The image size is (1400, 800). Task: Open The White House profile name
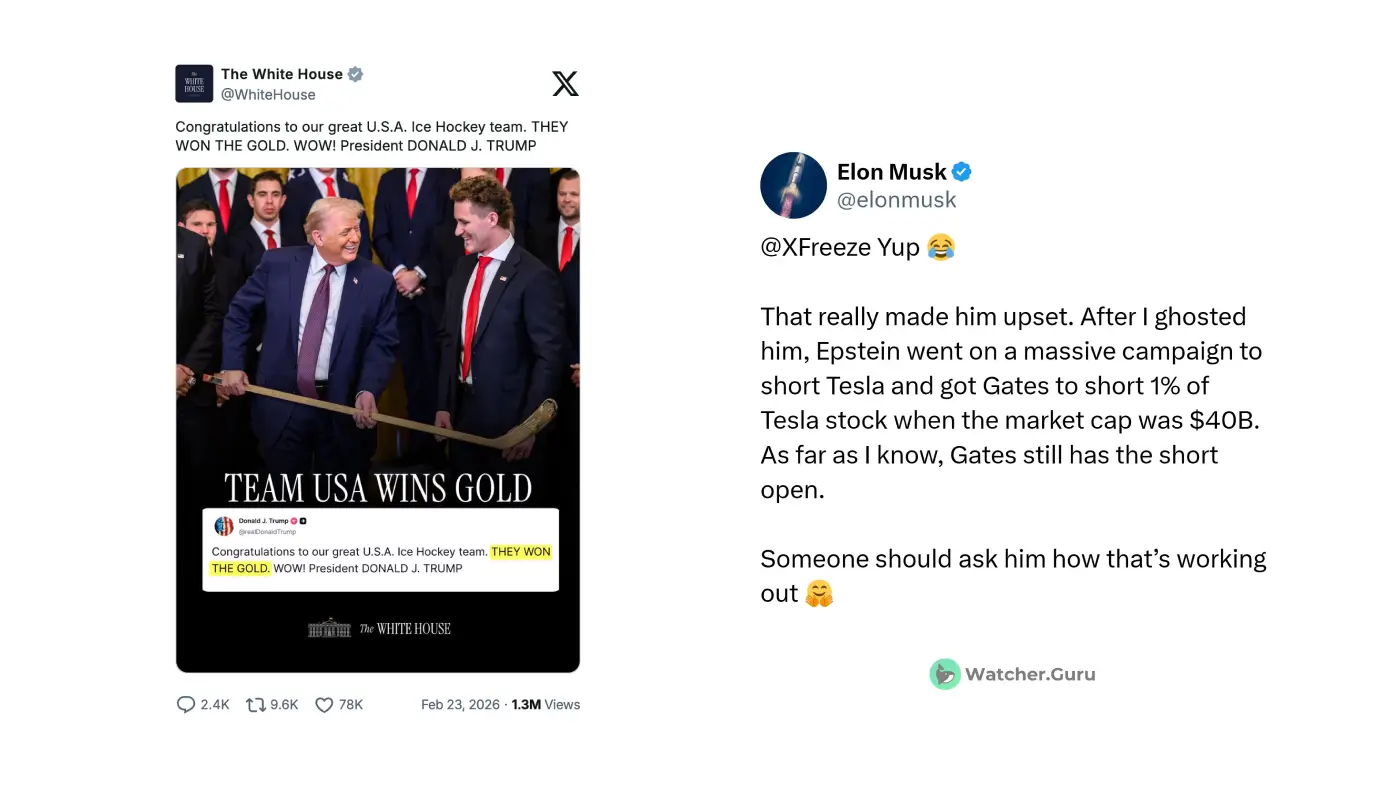pyautogui.click(x=281, y=74)
